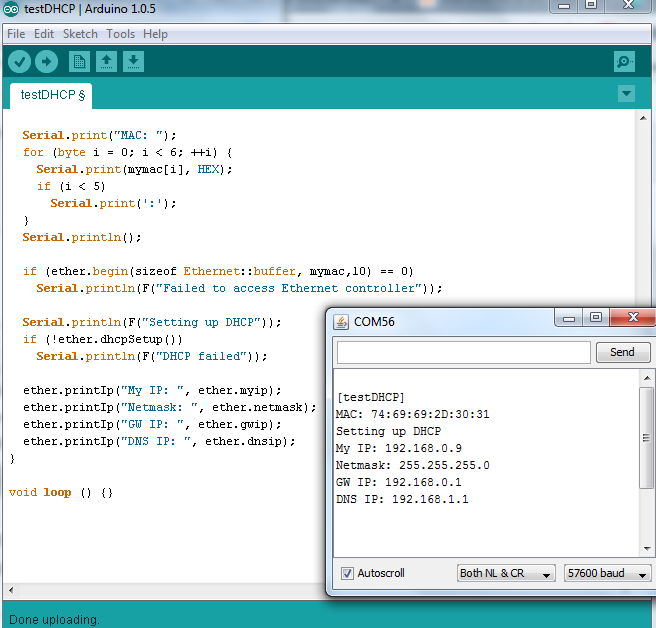Click the "GW IP: 192.168.0.1" output line
This screenshot has width=656, height=628.
398,482
